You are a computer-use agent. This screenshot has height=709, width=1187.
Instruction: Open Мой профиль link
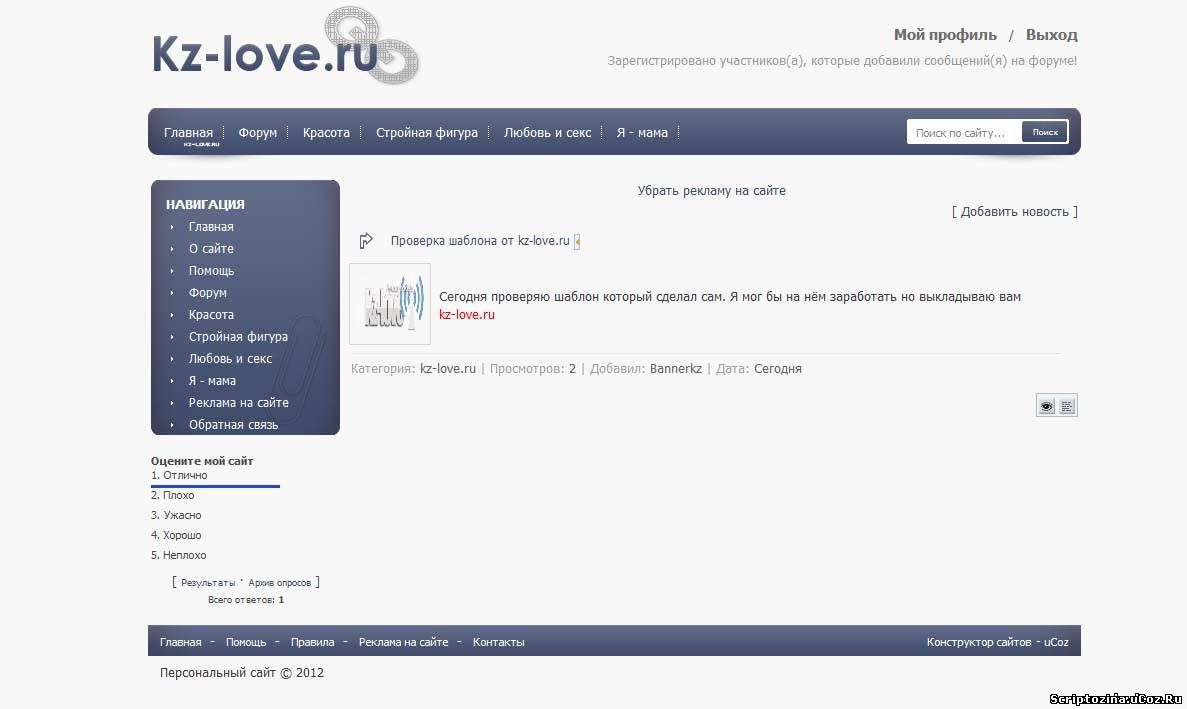pos(945,35)
